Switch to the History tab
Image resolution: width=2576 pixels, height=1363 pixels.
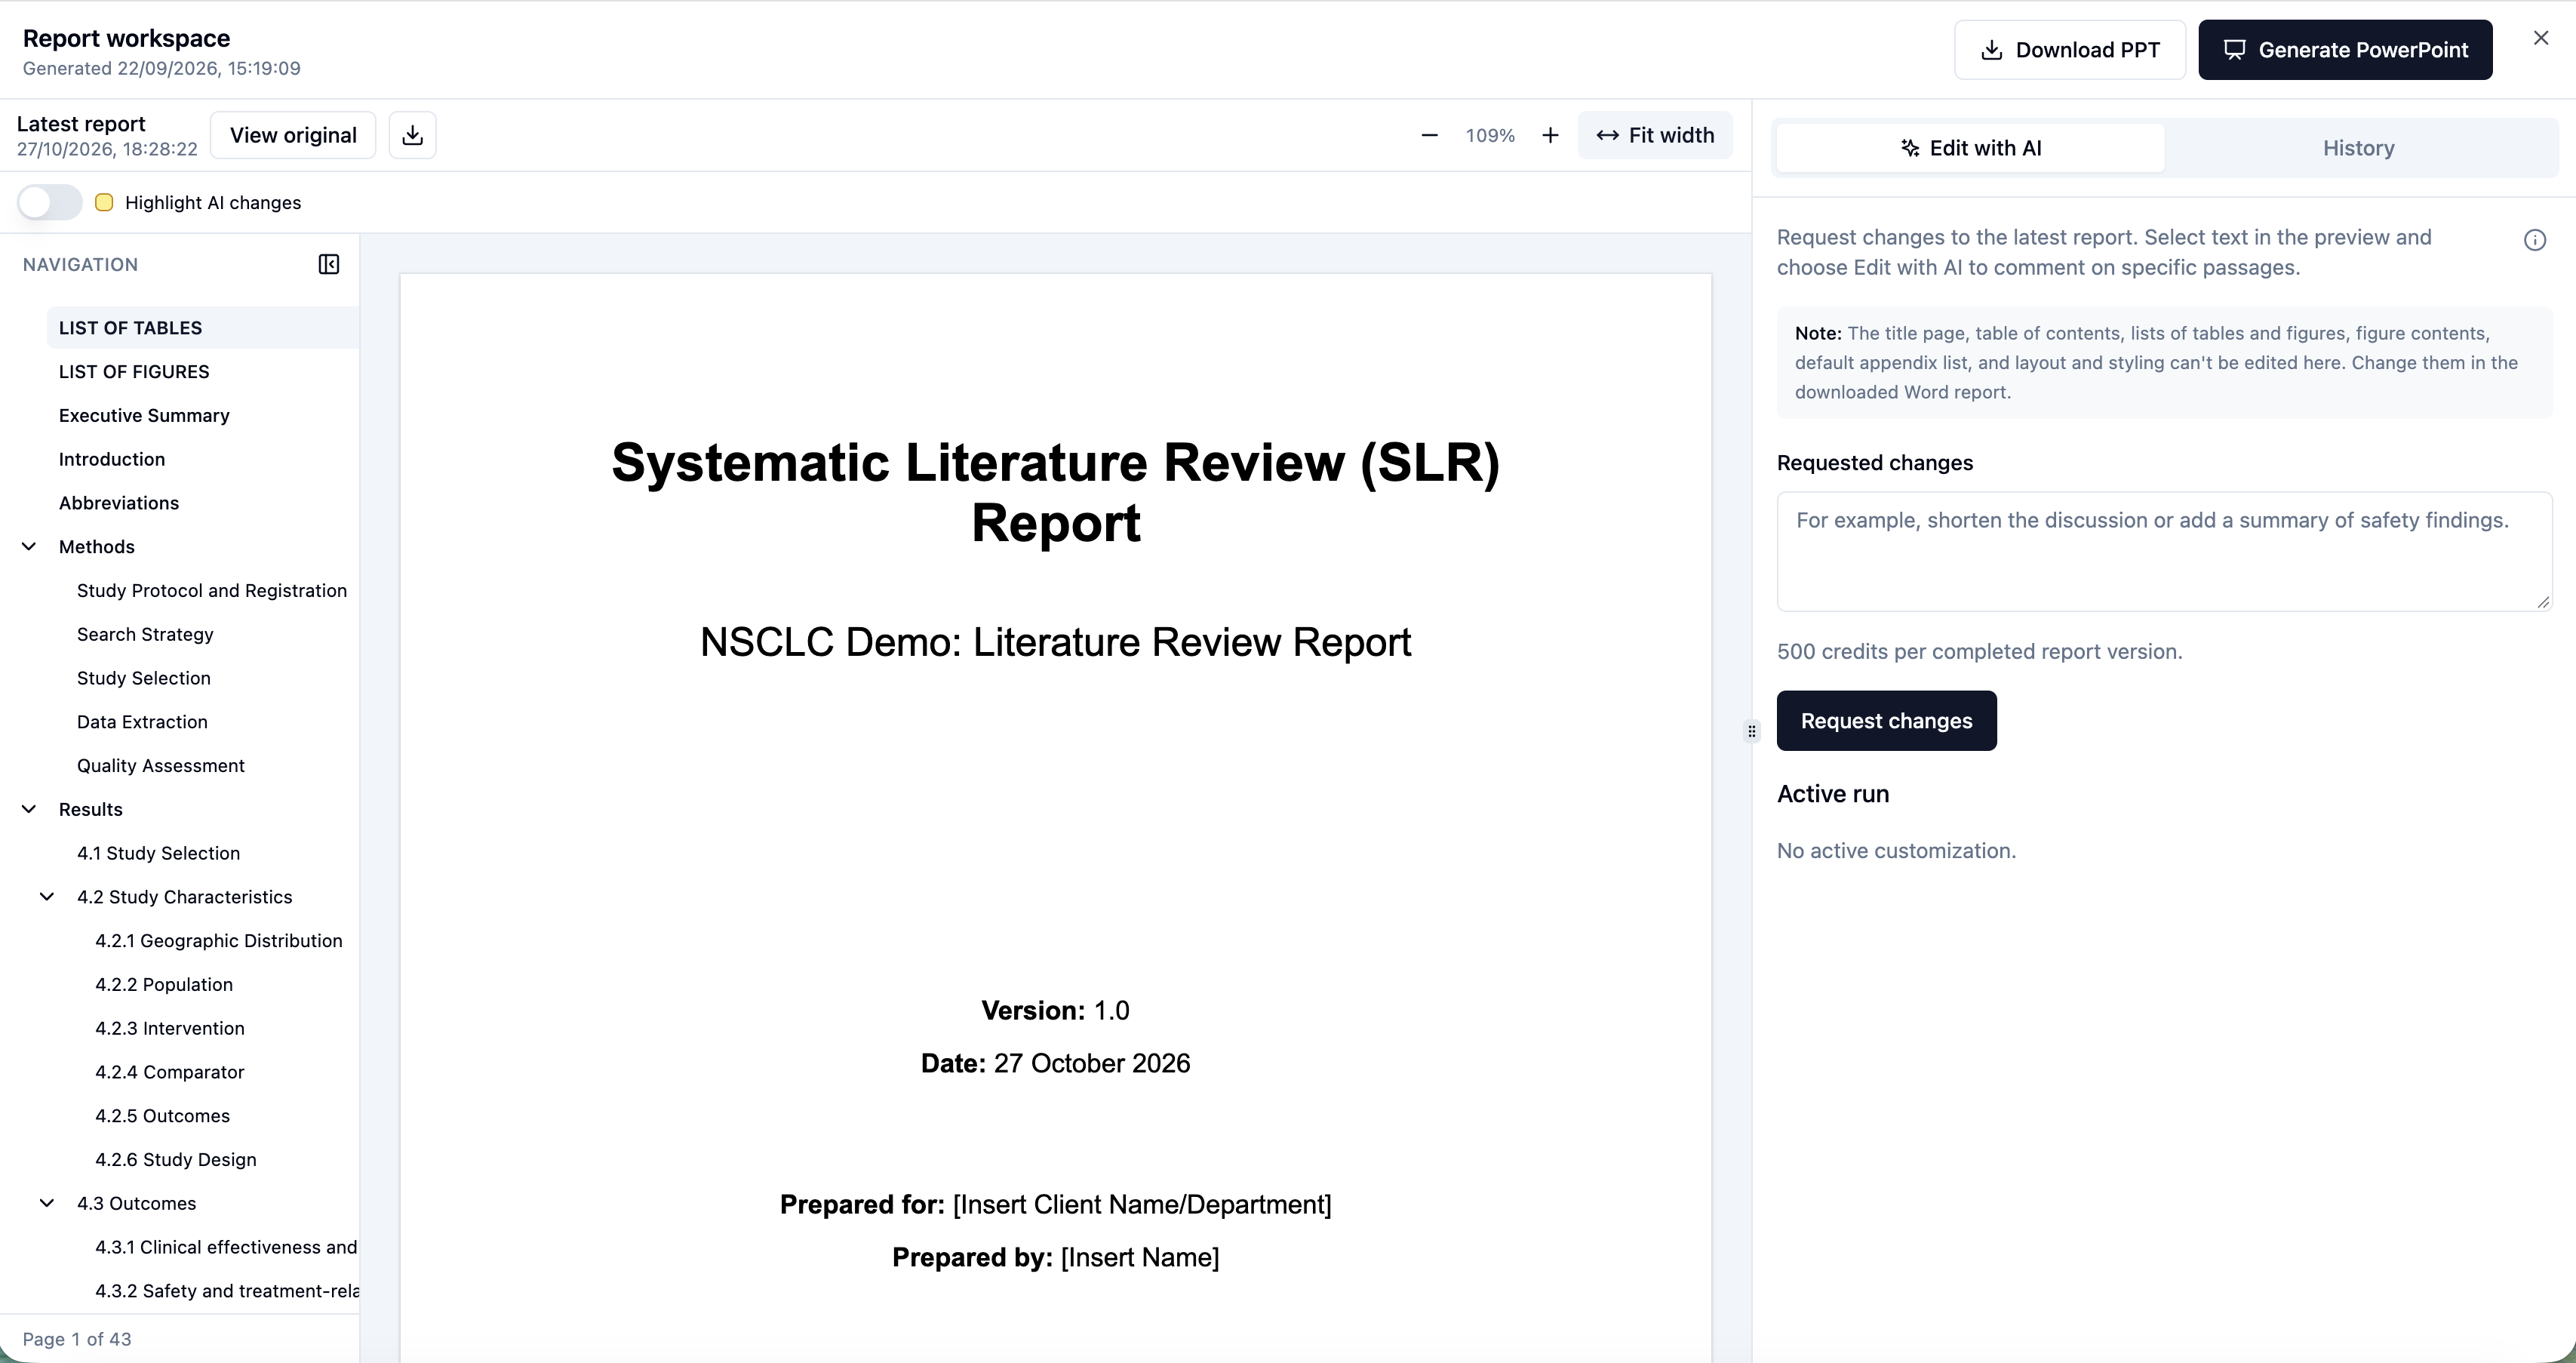[2358, 148]
